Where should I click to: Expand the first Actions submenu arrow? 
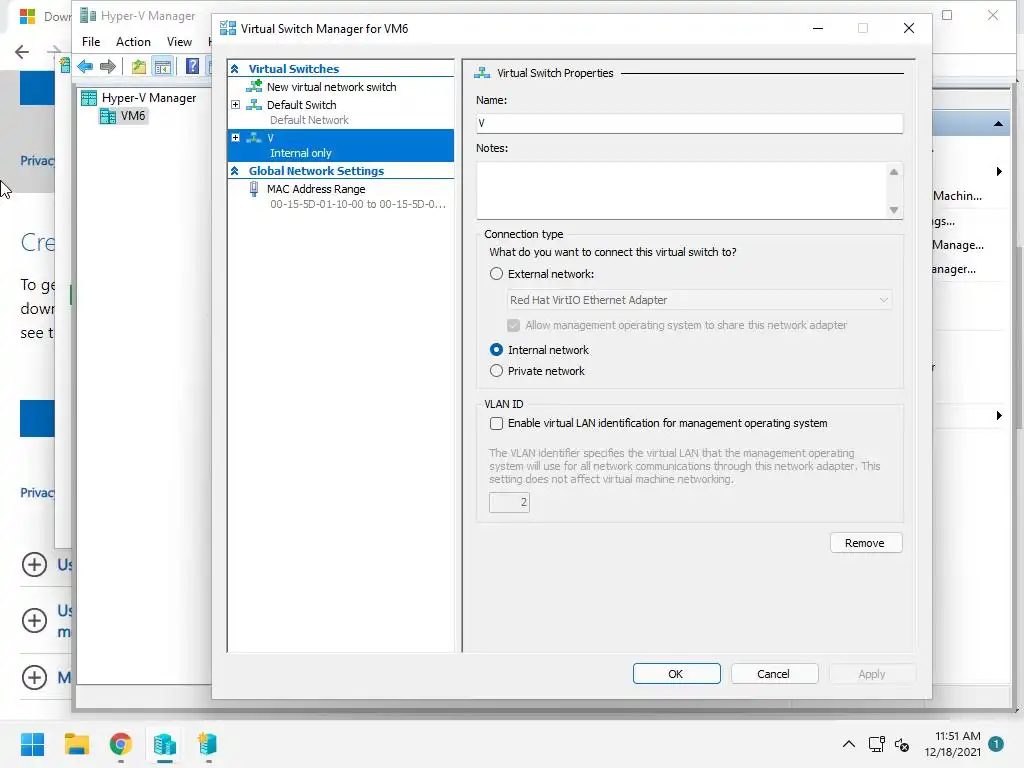pyautogui.click(x=999, y=172)
